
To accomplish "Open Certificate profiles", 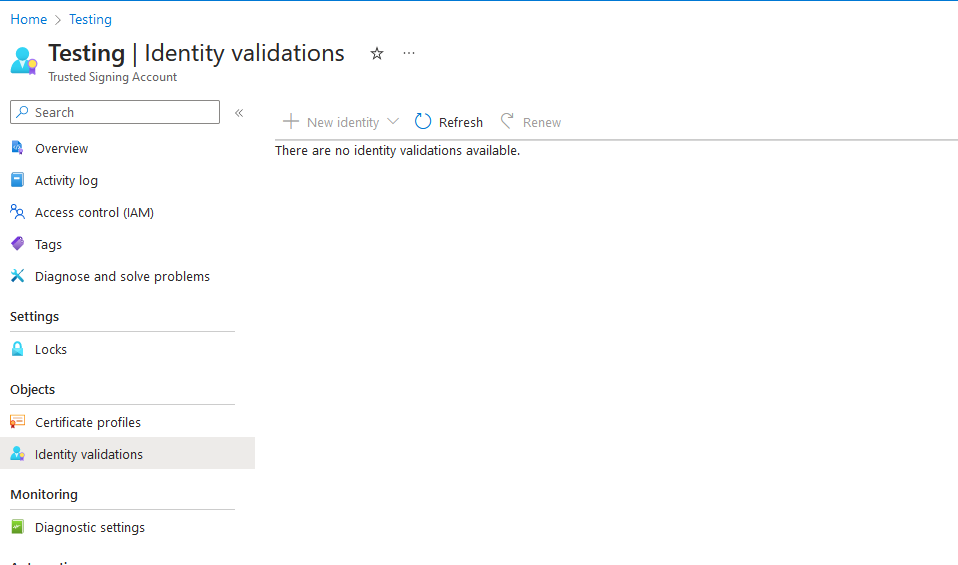I will click(88, 422).
